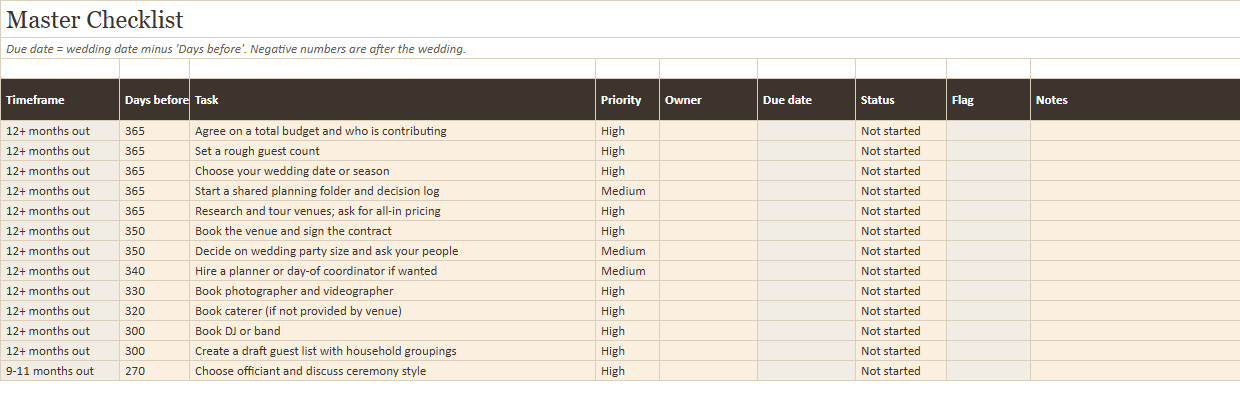Select the 'Master Checklist' title cell
Viewport: 1240px width, 396px height.
[620, 19]
